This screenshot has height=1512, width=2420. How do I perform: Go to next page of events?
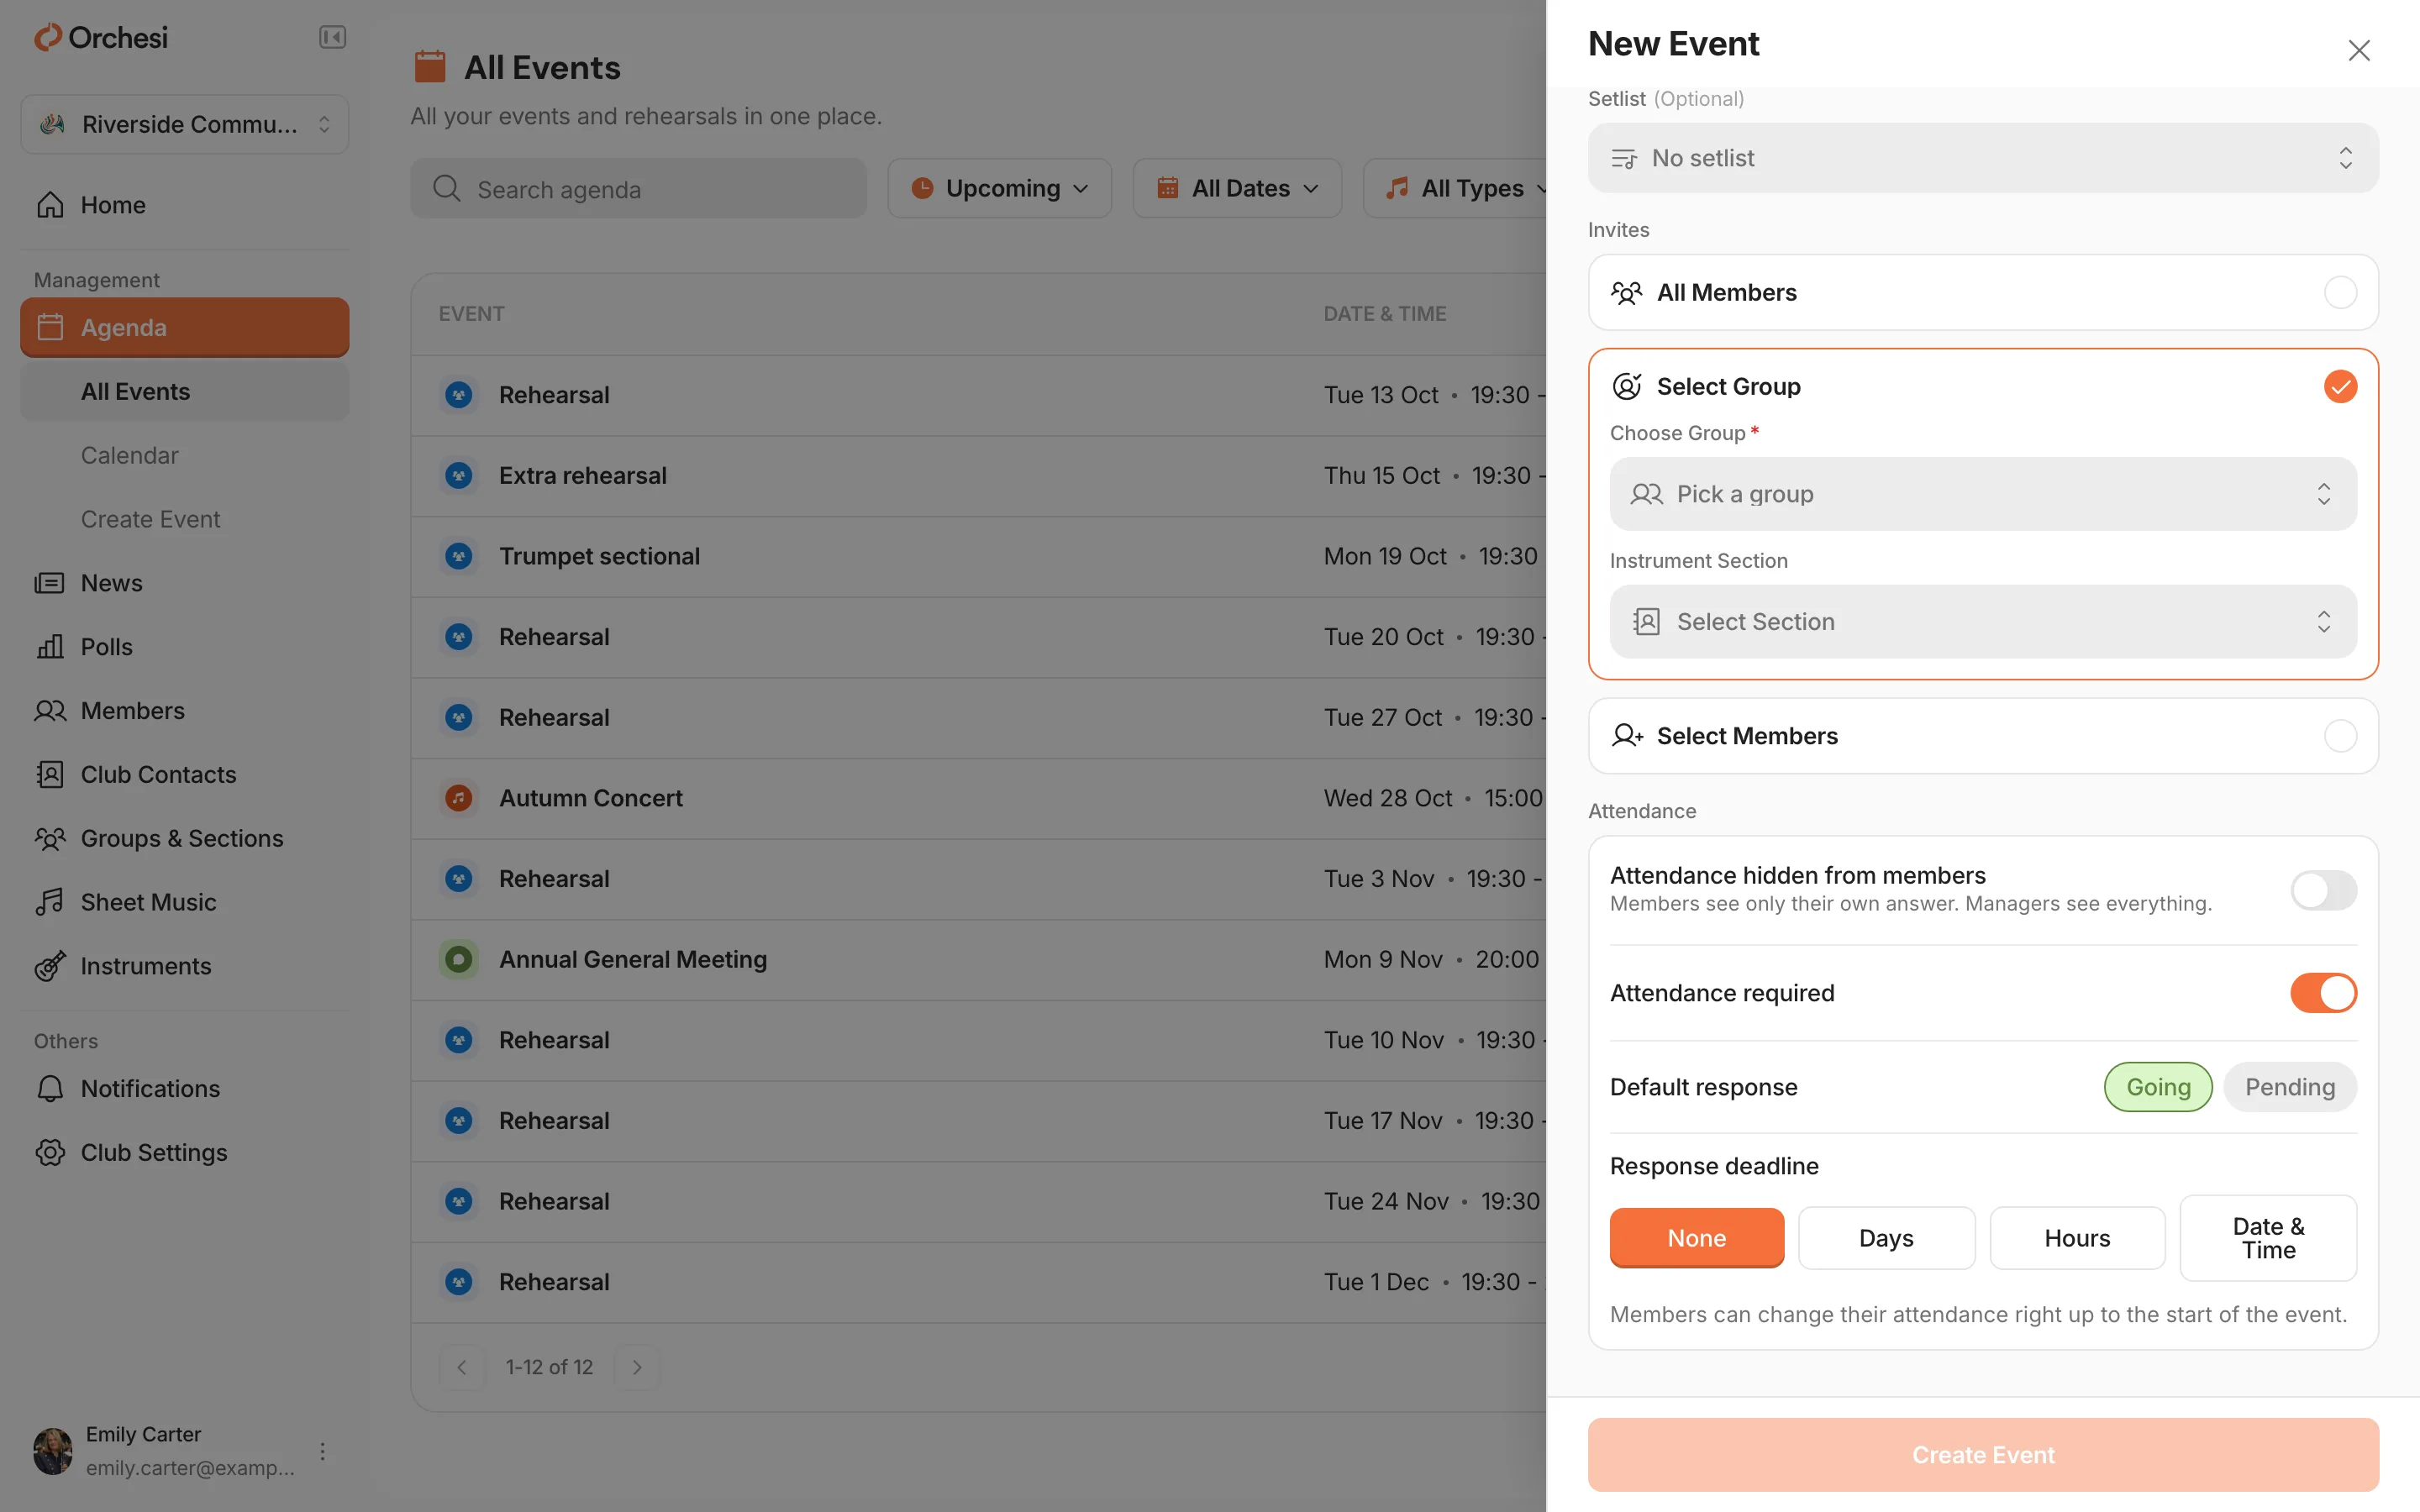(x=637, y=1367)
